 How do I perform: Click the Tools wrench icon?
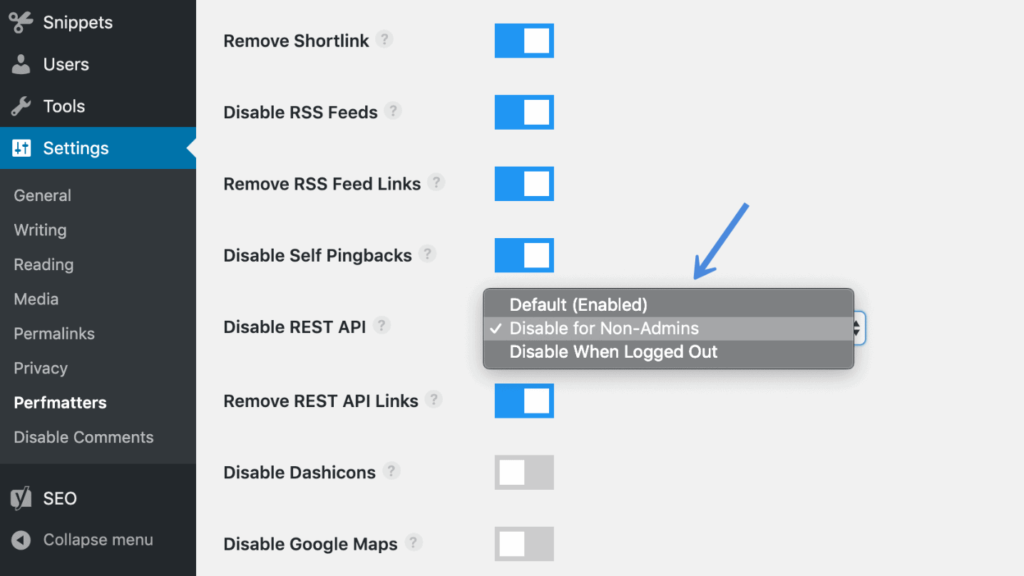point(21,106)
